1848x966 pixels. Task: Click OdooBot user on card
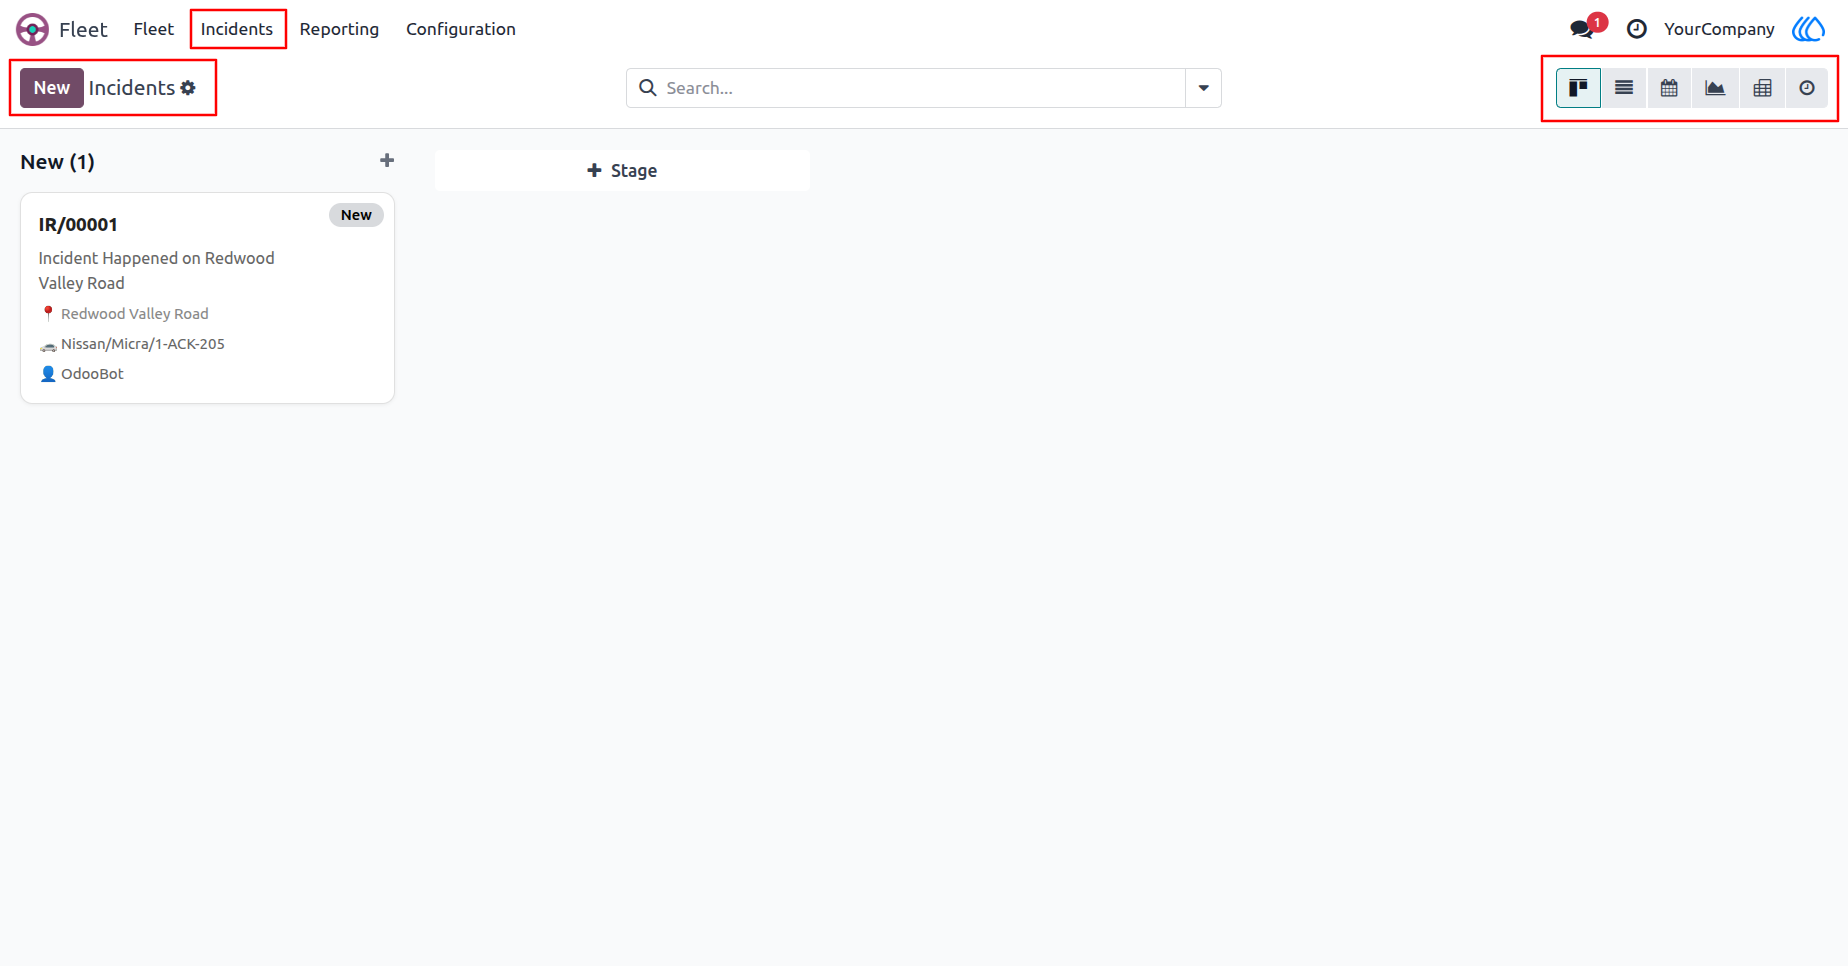pyautogui.click(x=92, y=374)
